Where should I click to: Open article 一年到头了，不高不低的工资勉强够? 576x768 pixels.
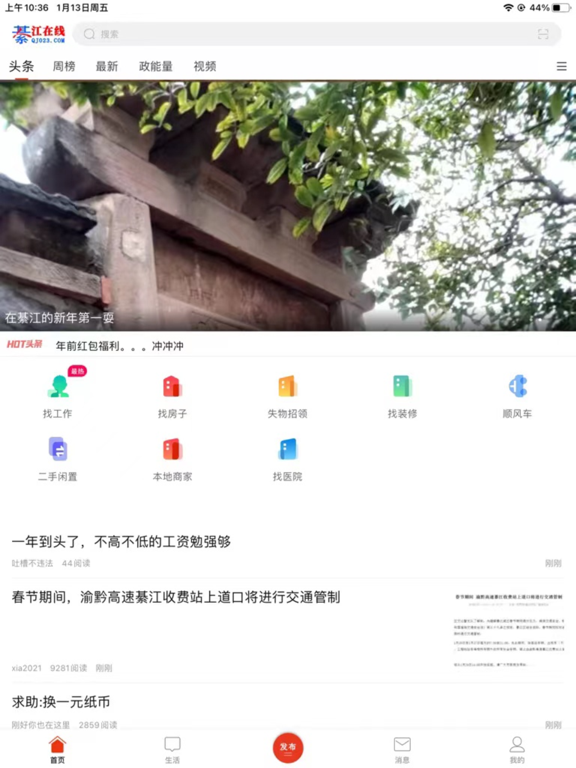[x=121, y=542]
